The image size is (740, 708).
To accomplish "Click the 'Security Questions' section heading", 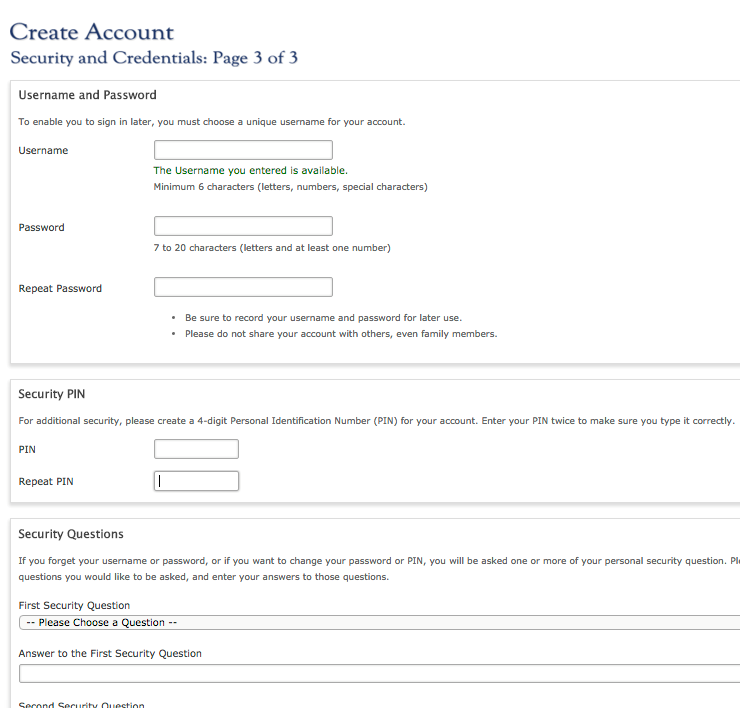I will coord(71,534).
